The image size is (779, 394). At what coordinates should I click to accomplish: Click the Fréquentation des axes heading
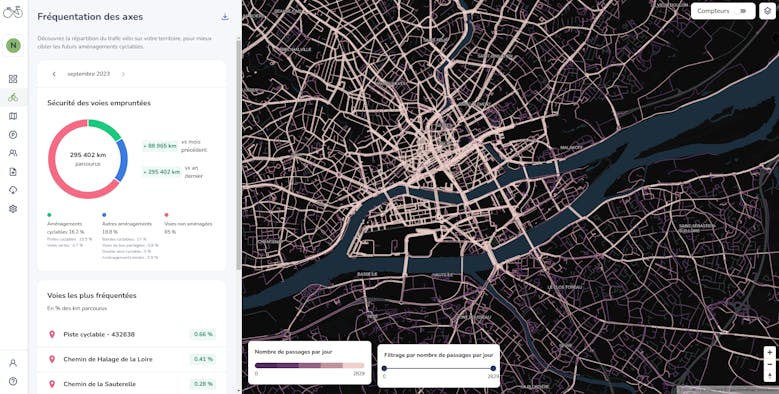(90, 17)
